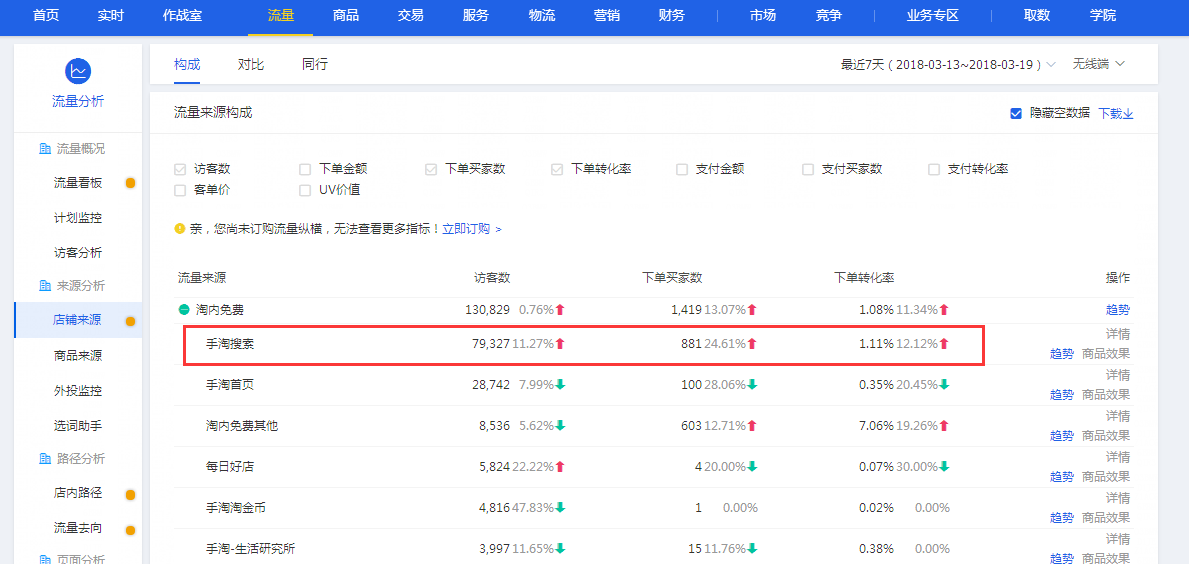Click the yellow notice icon beside 亲，您尚未订购
This screenshot has width=1189, height=564.
(x=180, y=228)
